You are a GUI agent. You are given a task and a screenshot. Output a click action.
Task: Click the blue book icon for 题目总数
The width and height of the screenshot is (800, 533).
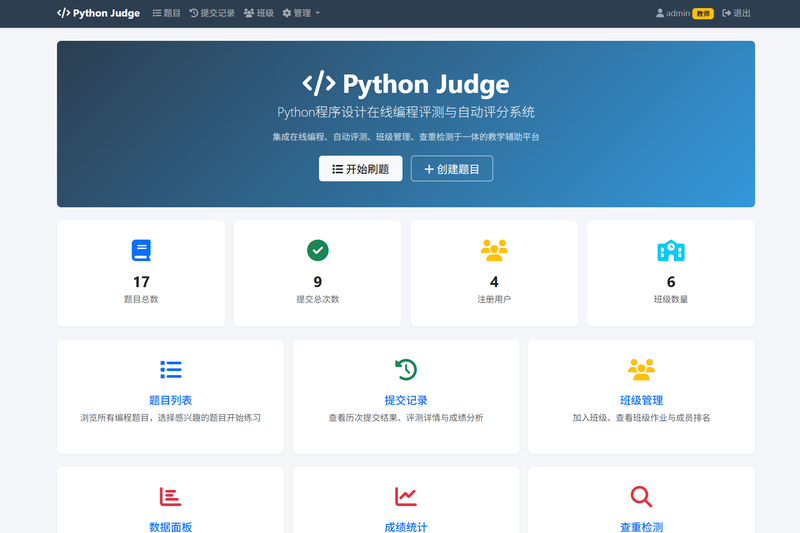click(x=141, y=250)
